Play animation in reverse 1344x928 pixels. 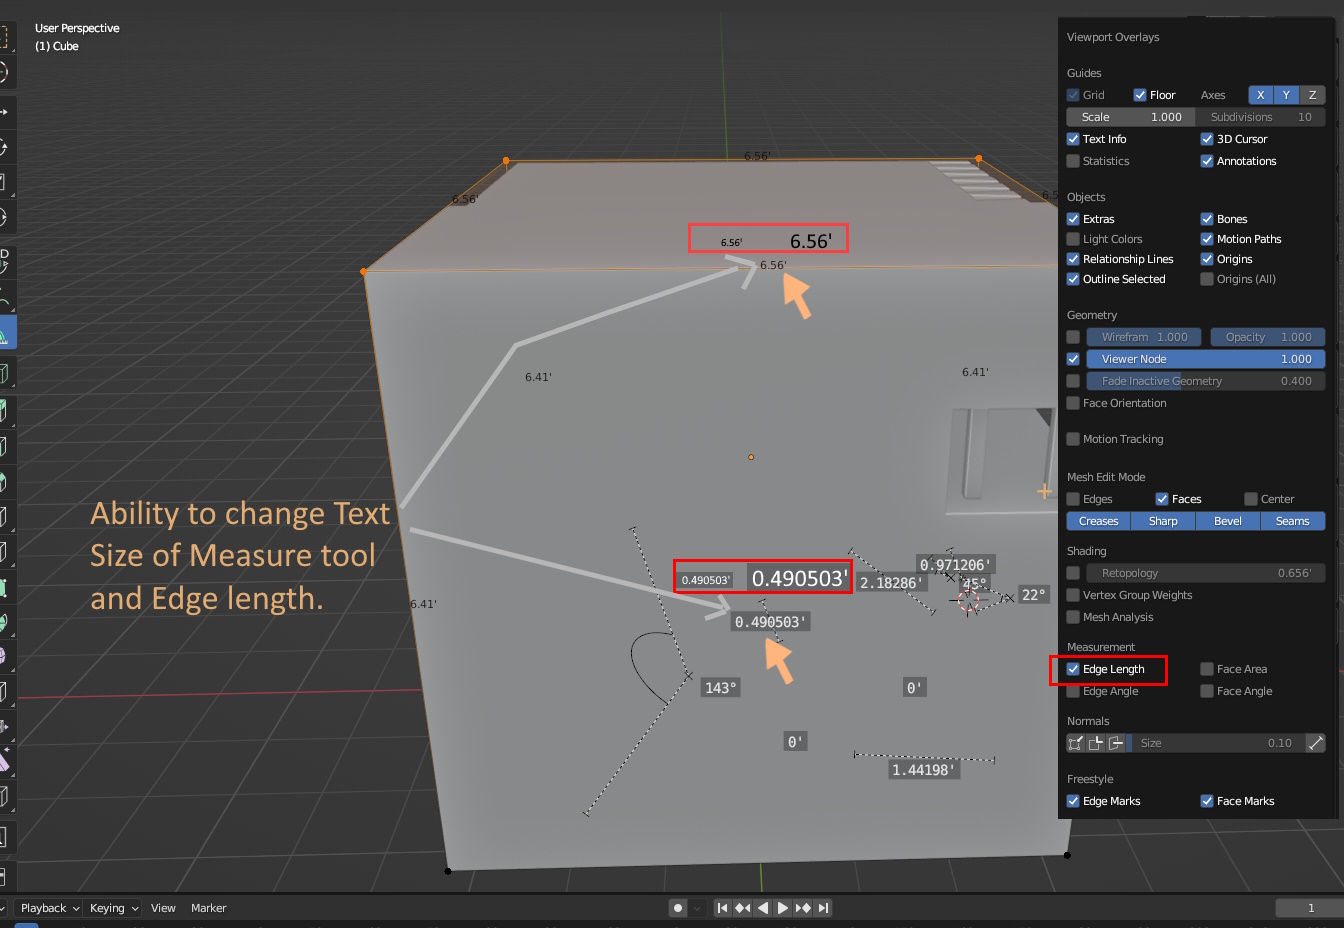click(763, 908)
